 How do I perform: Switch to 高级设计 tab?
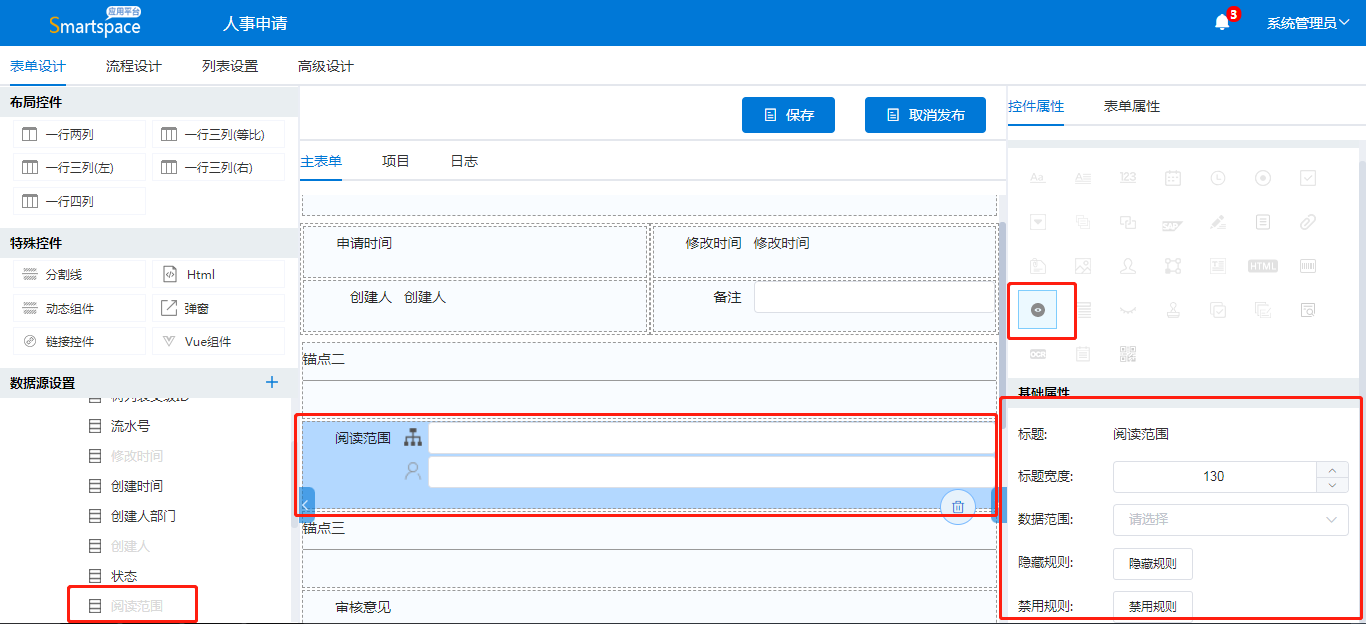[x=326, y=66]
